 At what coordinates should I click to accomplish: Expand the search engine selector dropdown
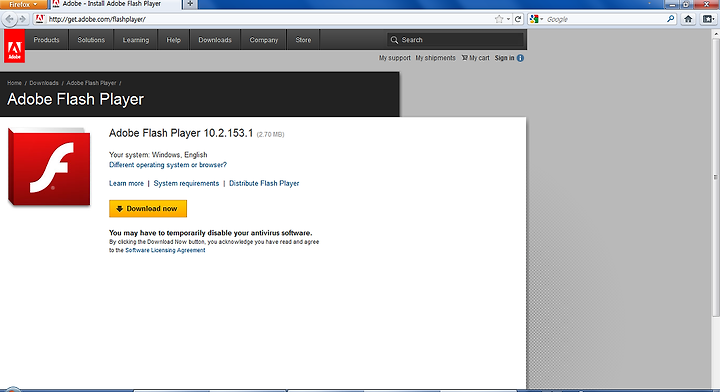pos(536,19)
